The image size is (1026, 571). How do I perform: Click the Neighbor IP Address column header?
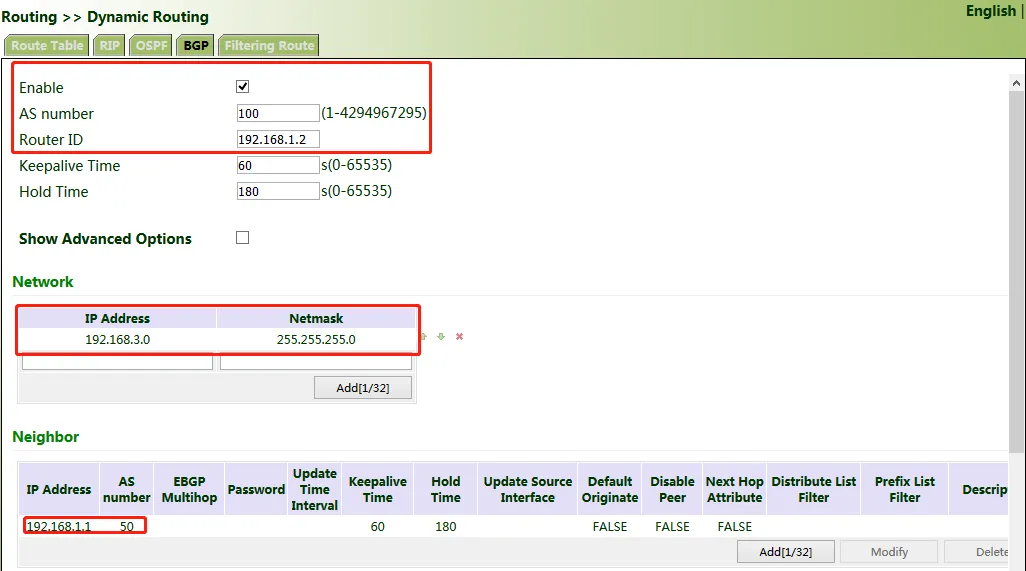click(59, 489)
